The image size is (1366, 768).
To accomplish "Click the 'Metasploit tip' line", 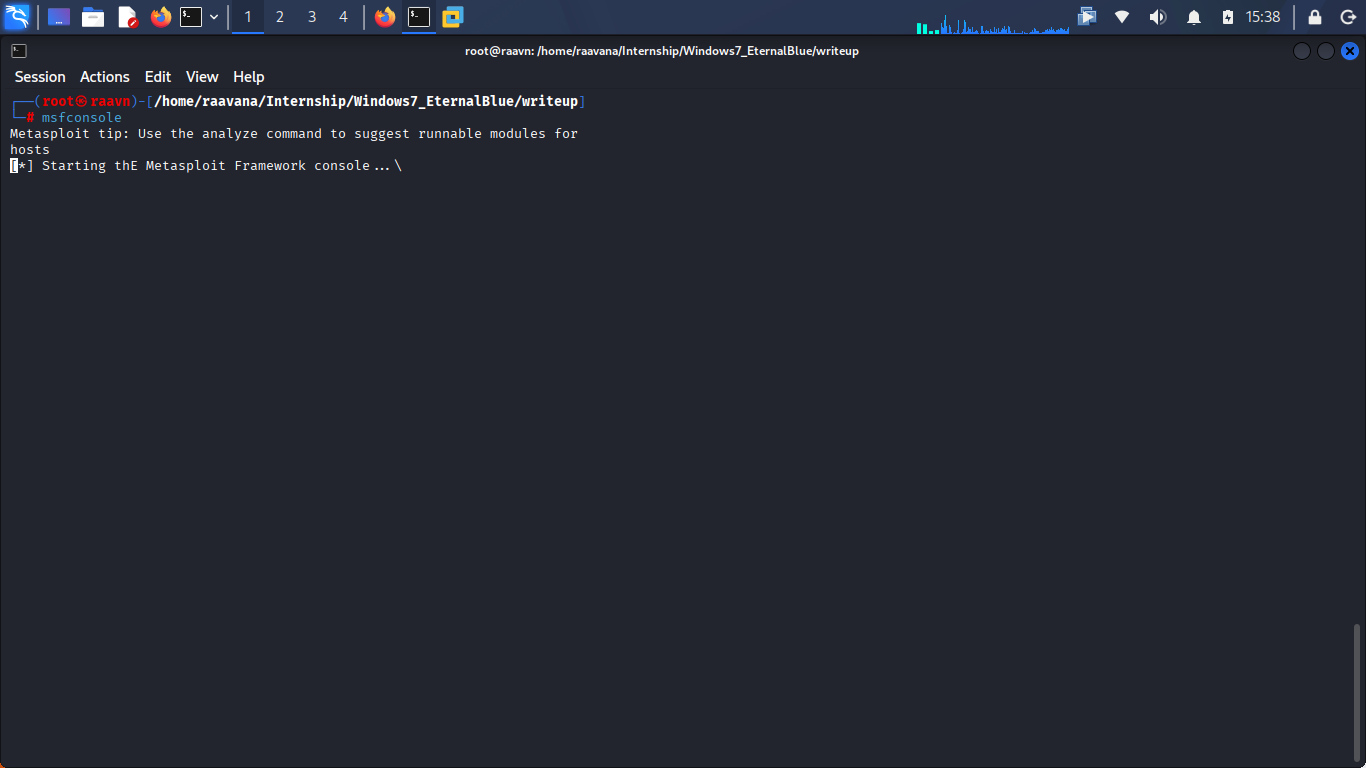I will 294,134.
